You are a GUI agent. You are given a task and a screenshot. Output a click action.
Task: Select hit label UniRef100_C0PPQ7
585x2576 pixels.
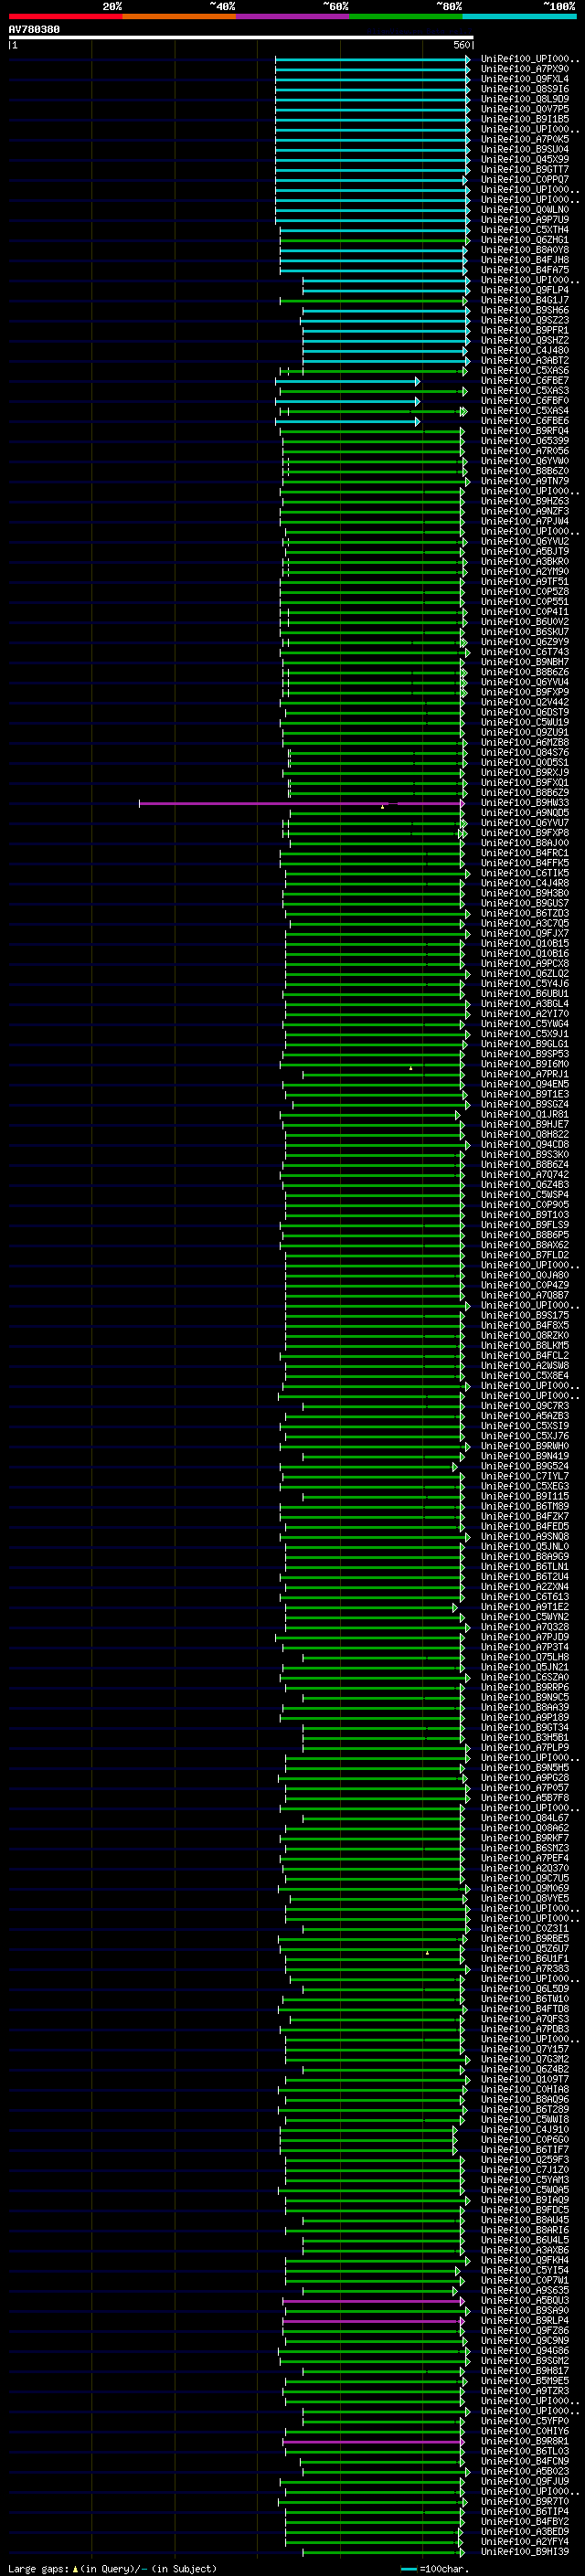coord(525,179)
